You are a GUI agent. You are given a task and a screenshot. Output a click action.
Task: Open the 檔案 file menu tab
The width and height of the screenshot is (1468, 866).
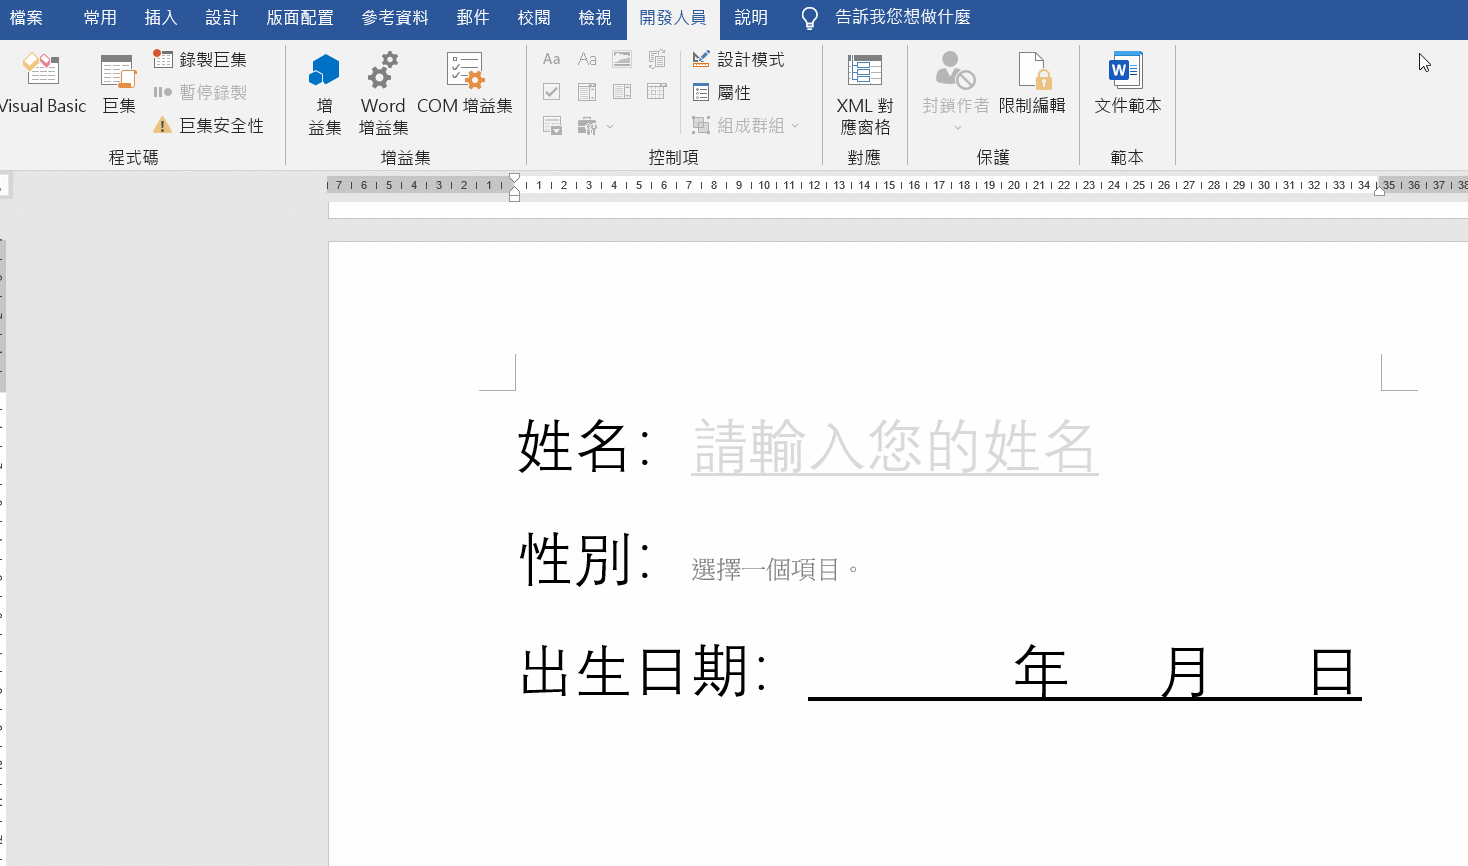click(27, 18)
